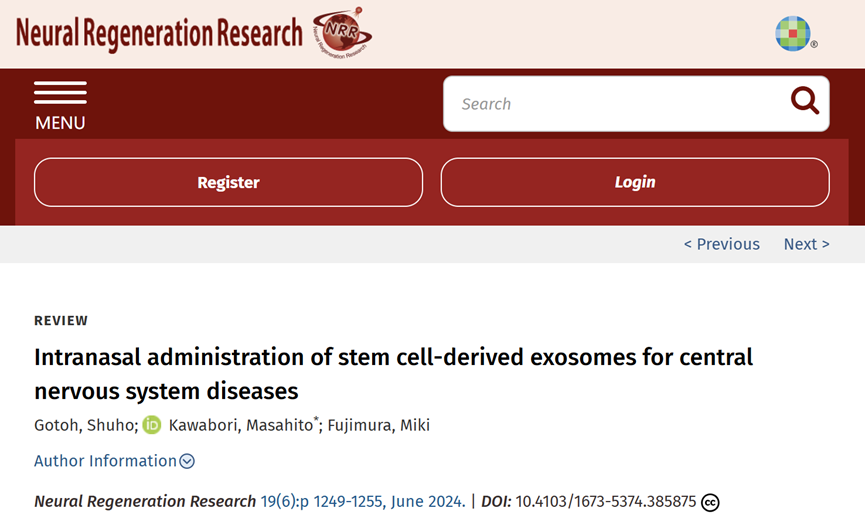Click the Wolters Kluwer logo icon

(x=794, y=33)
